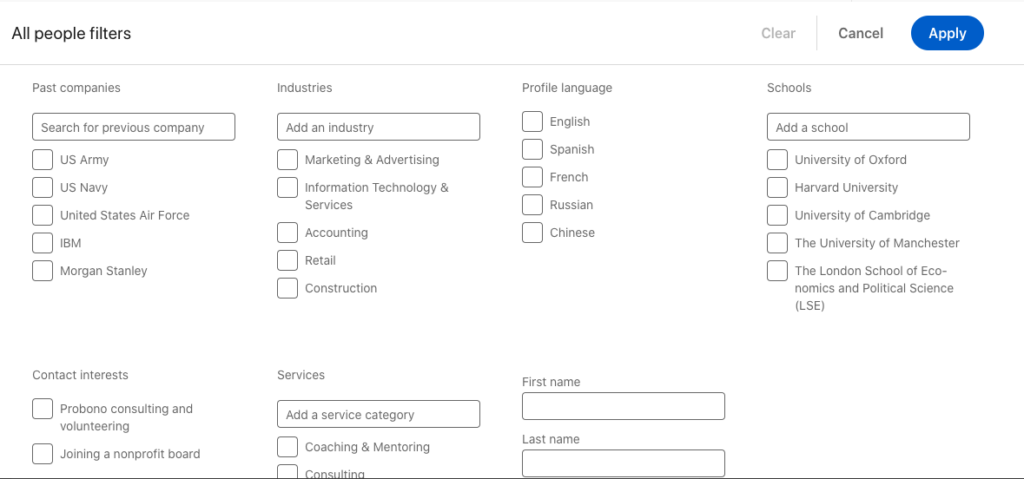Click the Clear filters link
The image size is (1024, 479).
pyautogui.click(x=778, y=33)
